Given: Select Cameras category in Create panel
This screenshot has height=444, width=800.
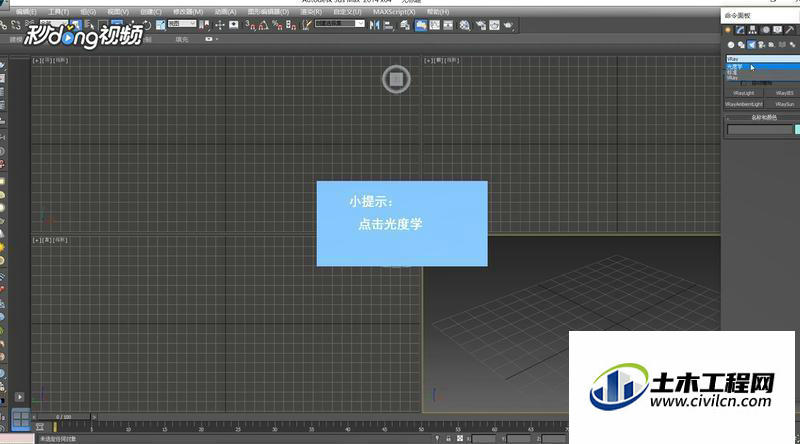Looking at the screenshot, I should point(761,44).
